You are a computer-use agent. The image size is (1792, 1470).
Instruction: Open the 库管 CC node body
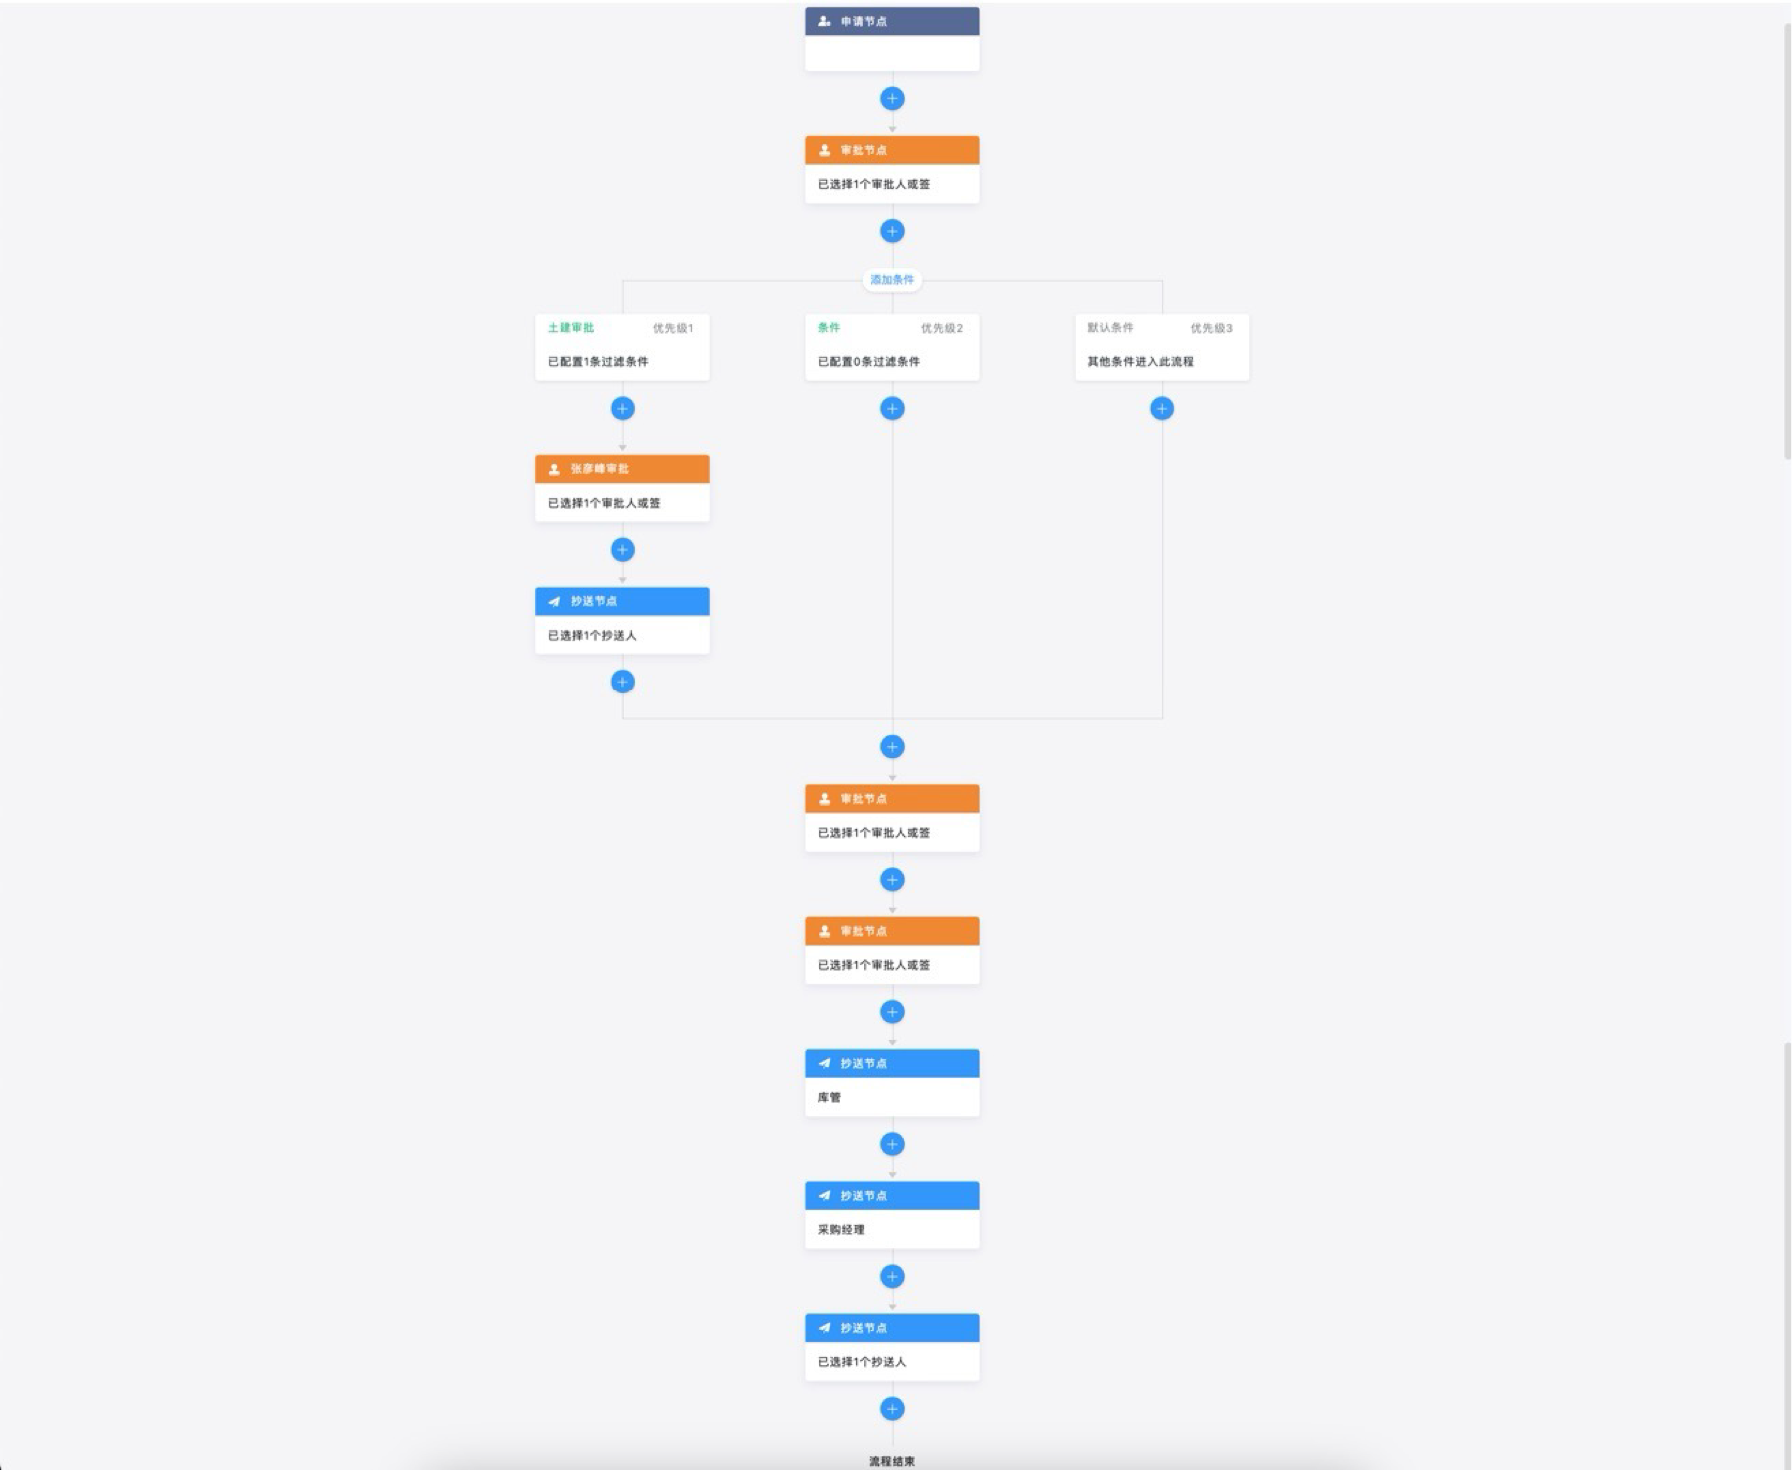pos(892,1097)
